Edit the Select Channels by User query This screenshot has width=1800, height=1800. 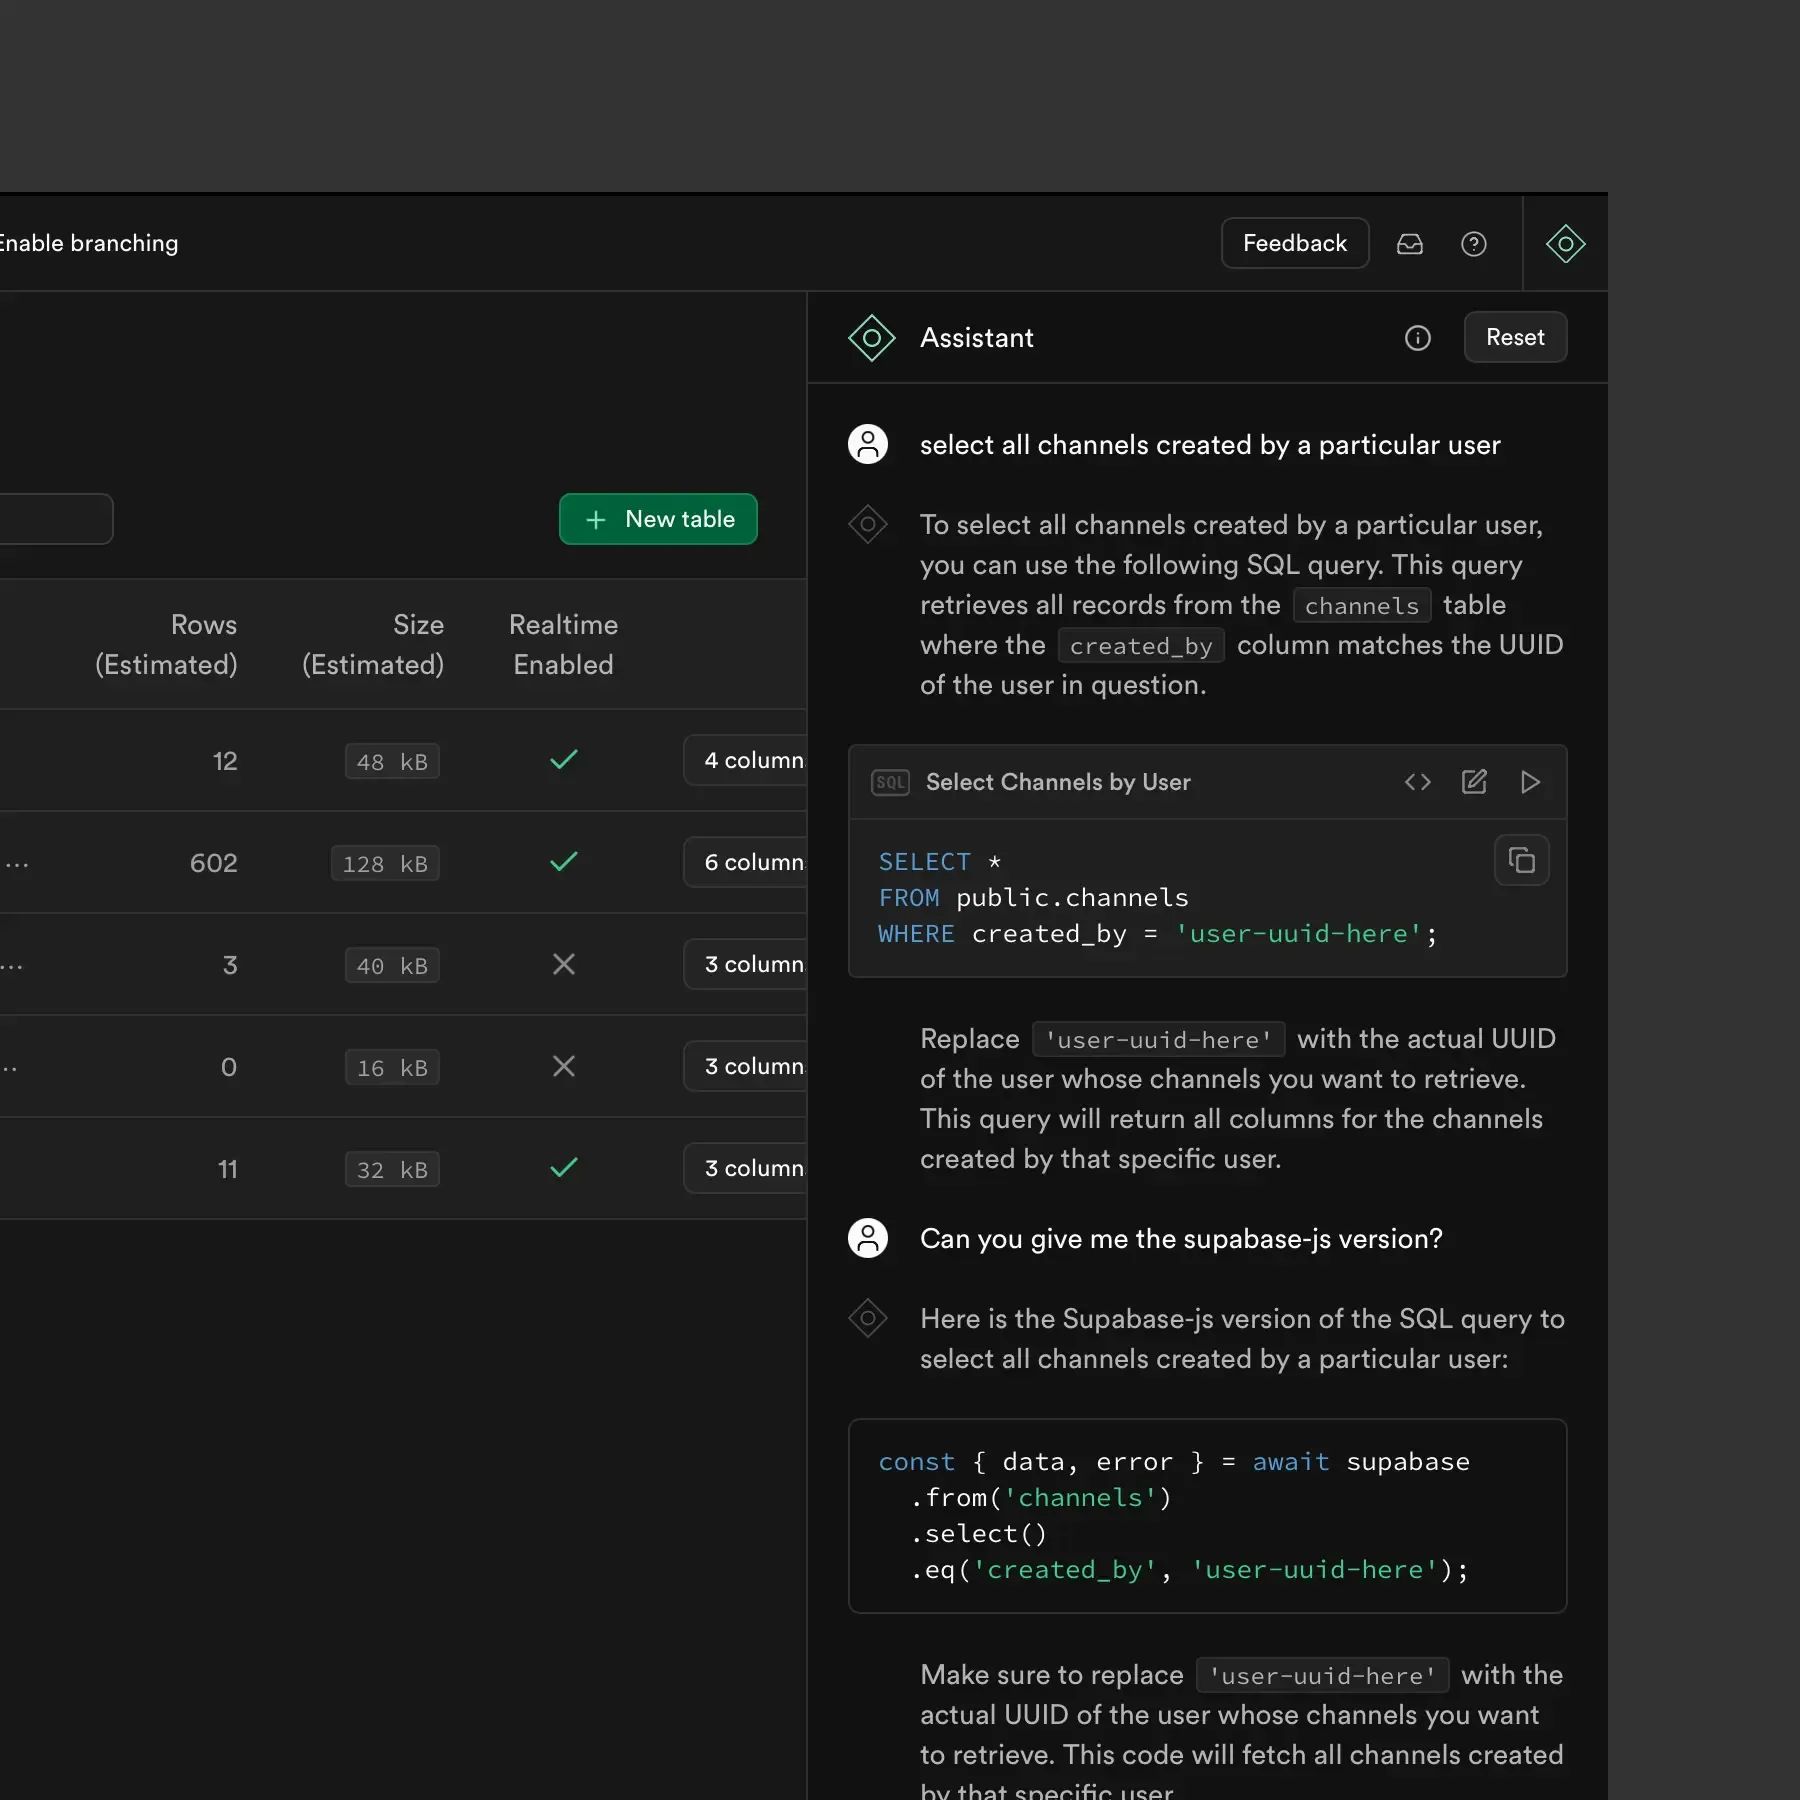(1474, 782)
